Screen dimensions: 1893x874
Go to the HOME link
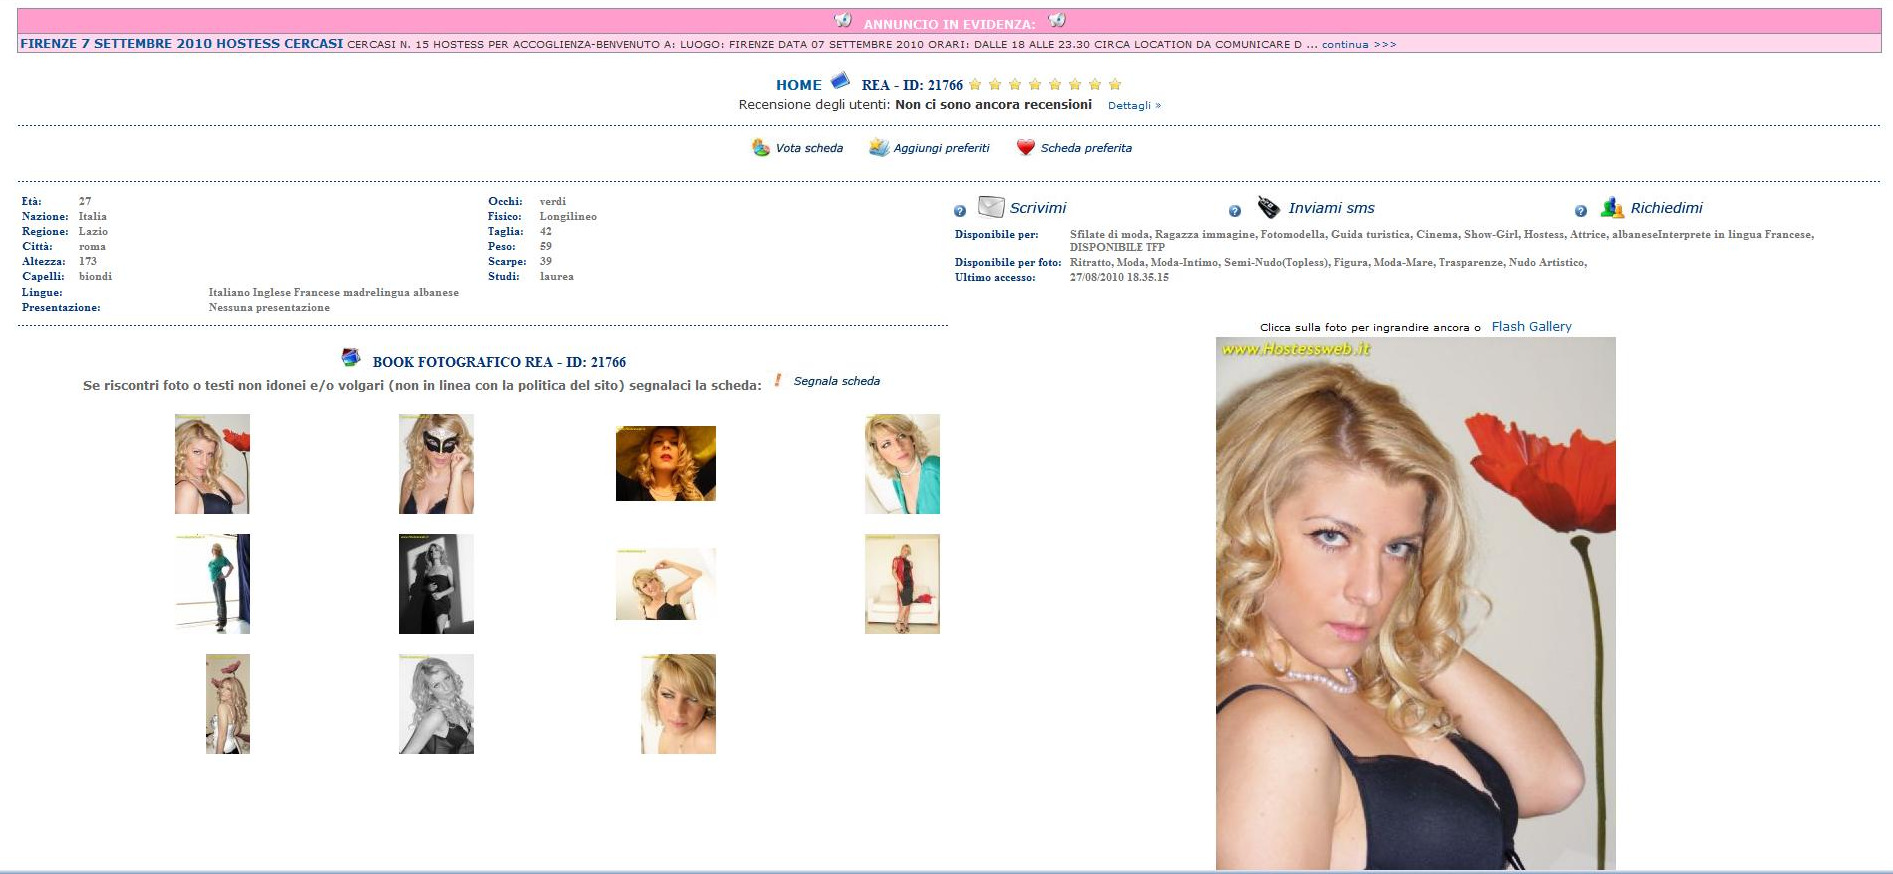798,85
